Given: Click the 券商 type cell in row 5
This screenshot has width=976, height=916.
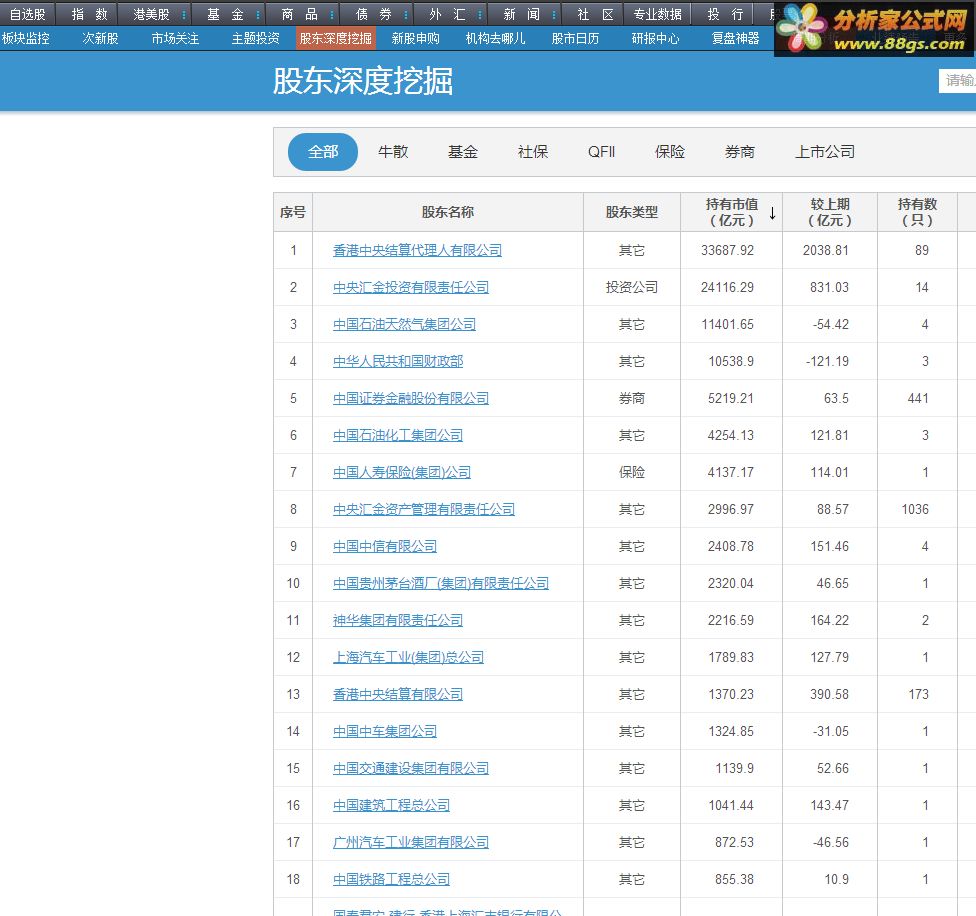Looking at the screenshot, I should click(x=632, y=398).
